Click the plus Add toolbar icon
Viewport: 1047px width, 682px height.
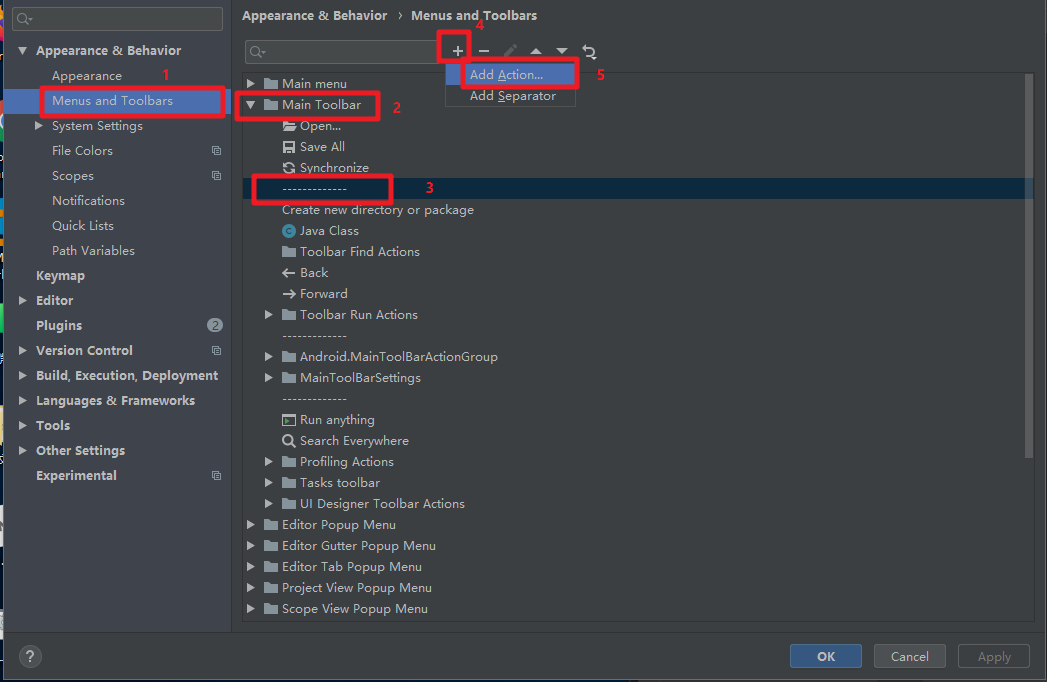(x=457, y=51)
